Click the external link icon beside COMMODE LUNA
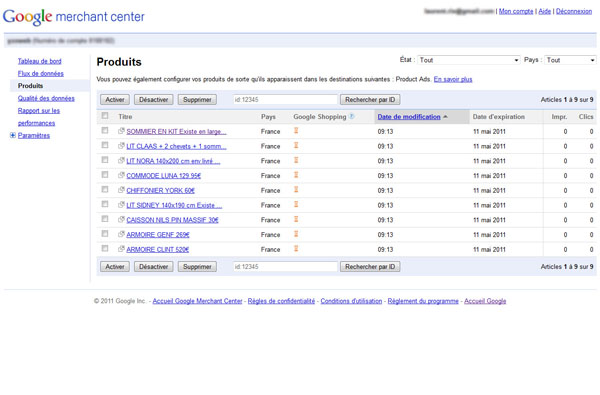 [x=121, y=175]
